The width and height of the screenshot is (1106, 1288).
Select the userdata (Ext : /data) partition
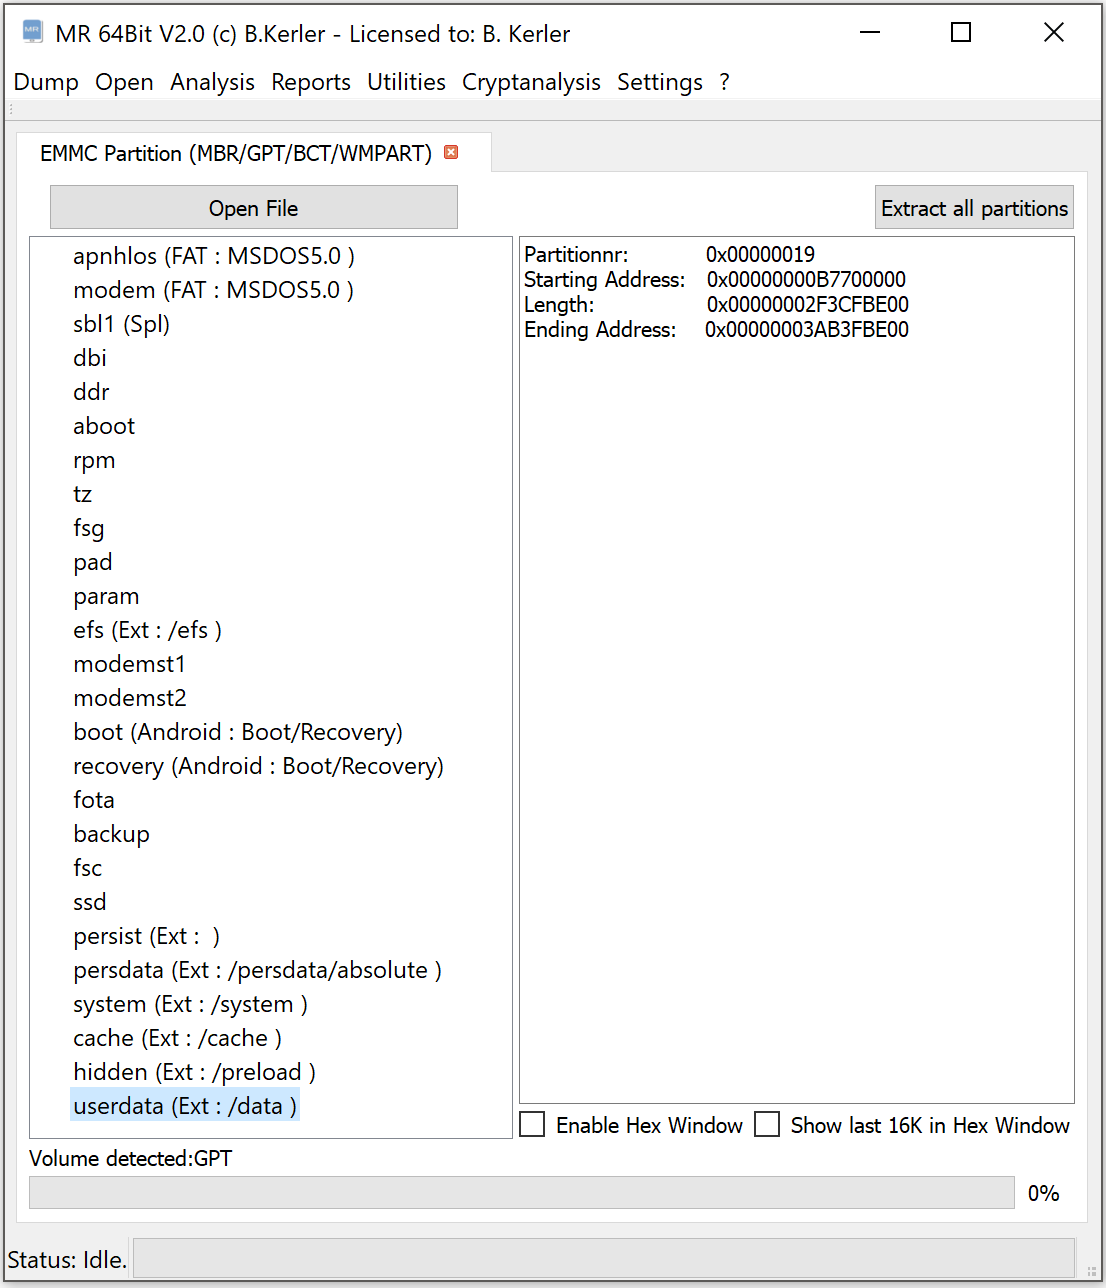(x=185, y=1106)
